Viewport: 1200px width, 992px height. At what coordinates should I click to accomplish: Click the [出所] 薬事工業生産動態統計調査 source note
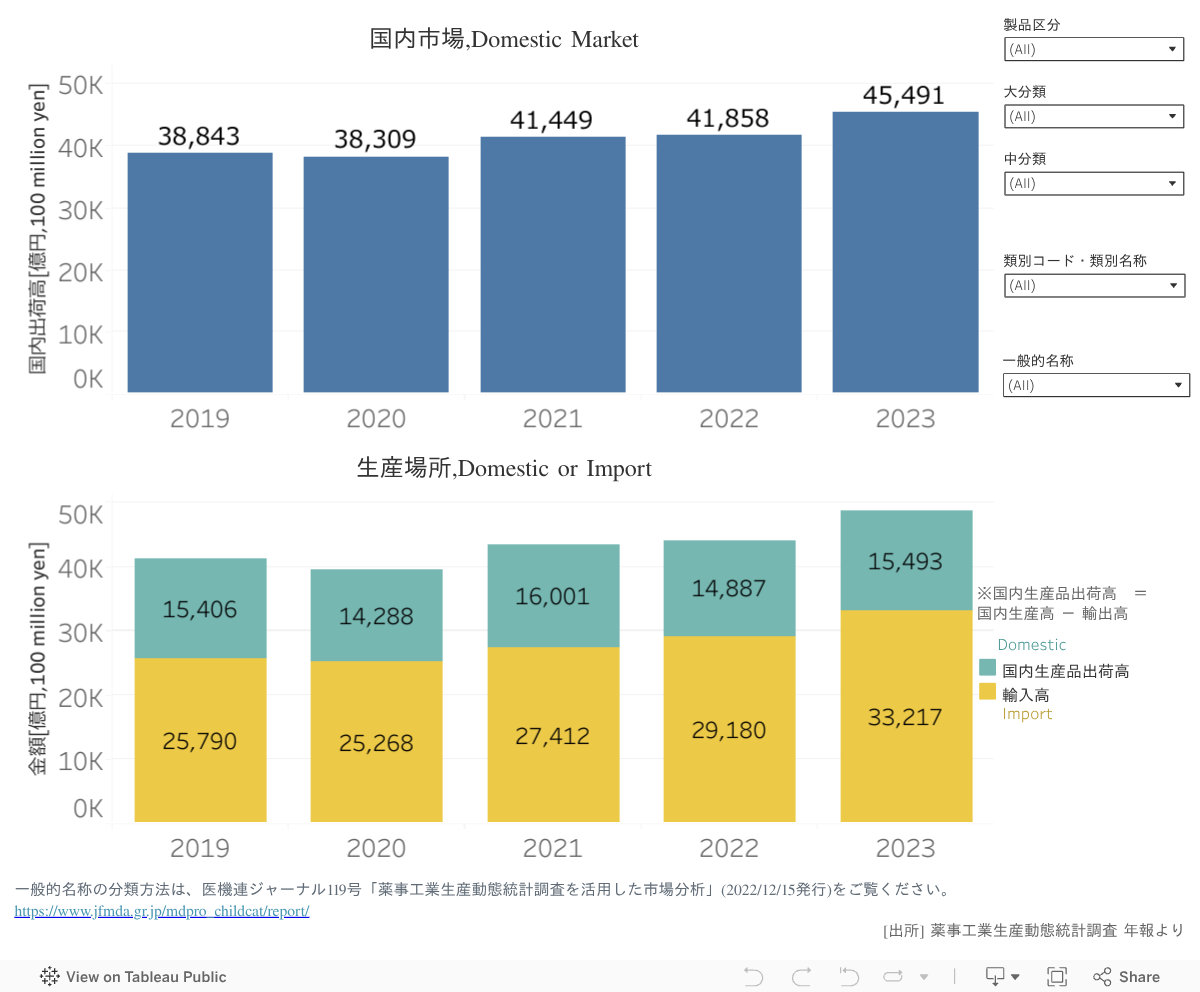1034,930
